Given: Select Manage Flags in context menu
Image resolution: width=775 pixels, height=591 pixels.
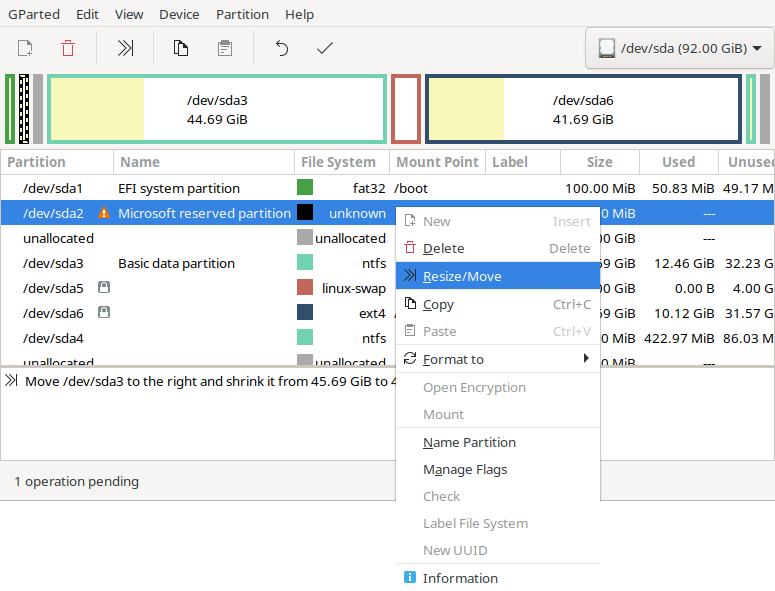Looking at the screenshot, I should [465, 469].
